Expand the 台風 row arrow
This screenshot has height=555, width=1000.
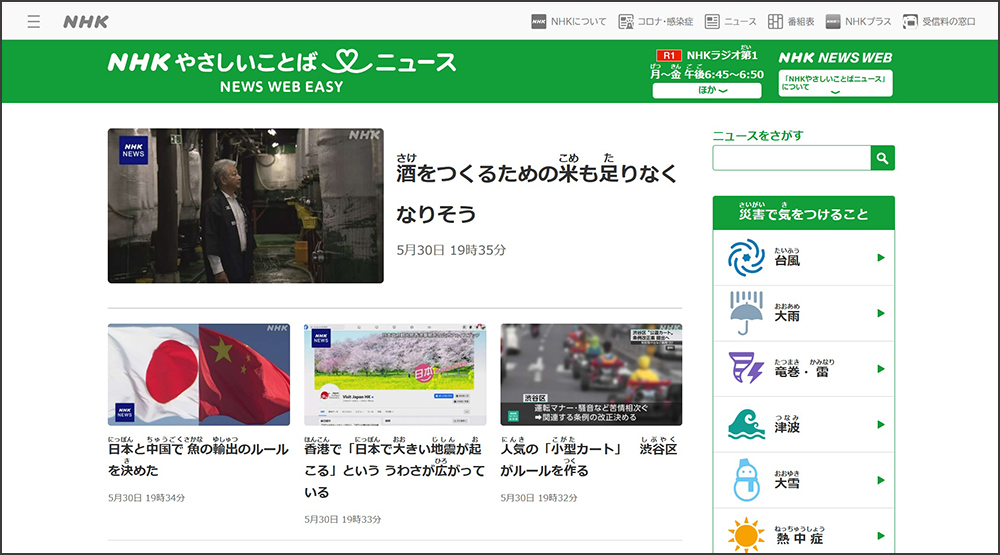click(881, 258)
